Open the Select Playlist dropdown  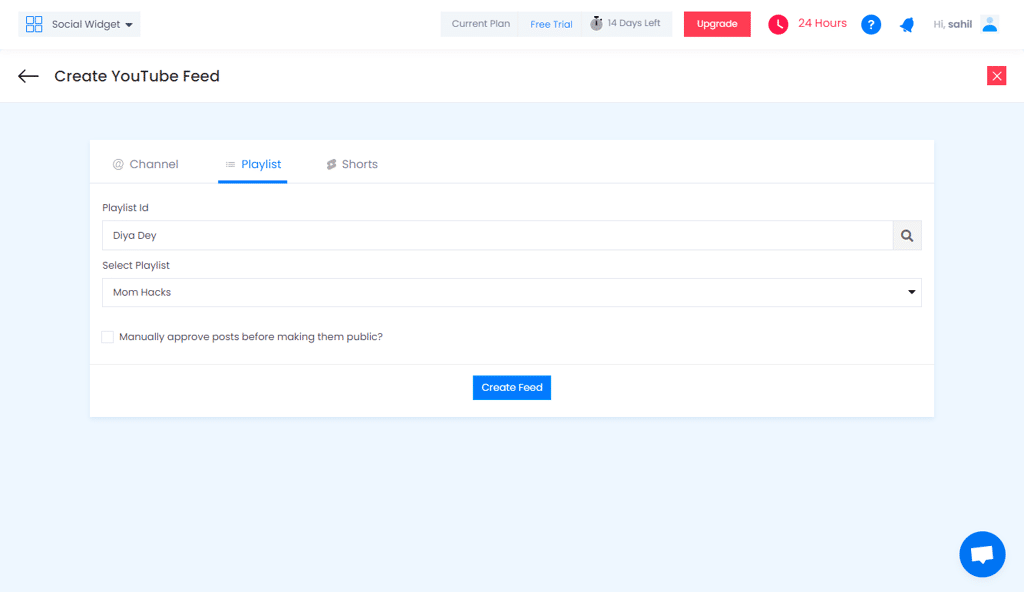tap(512, 291)
